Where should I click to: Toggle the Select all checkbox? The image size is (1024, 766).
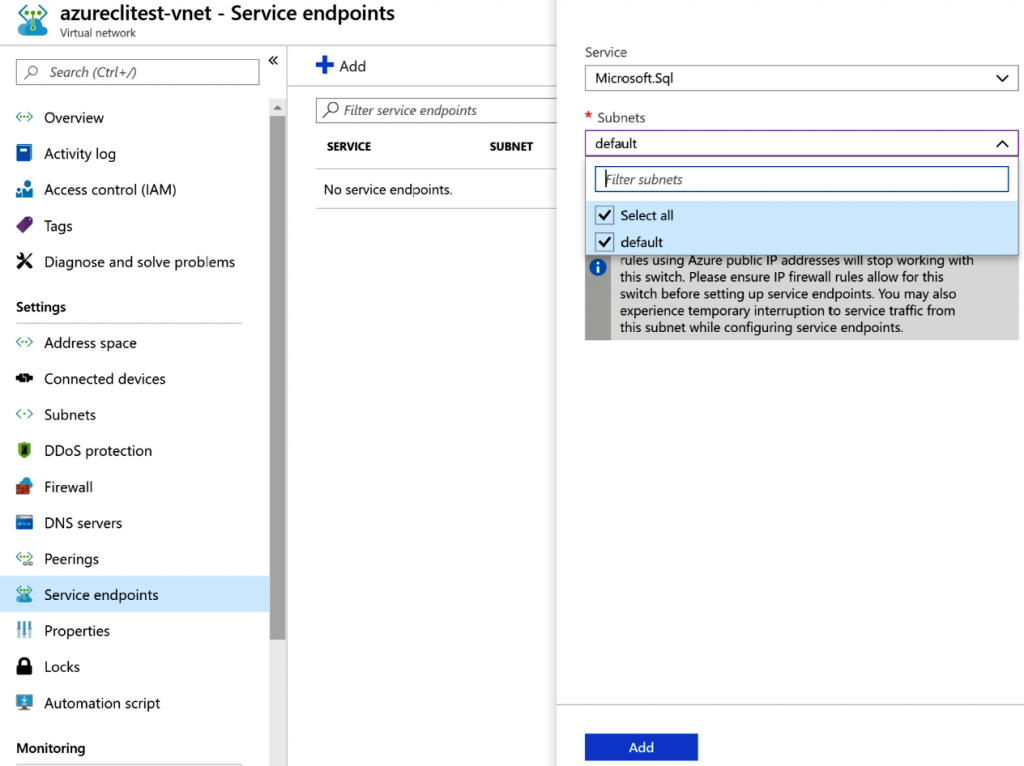(604, 215)
